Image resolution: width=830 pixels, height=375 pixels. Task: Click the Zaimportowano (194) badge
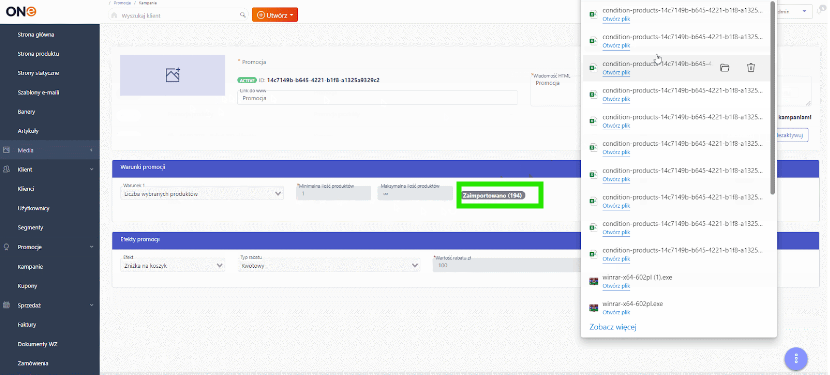(x=493, y=195)
